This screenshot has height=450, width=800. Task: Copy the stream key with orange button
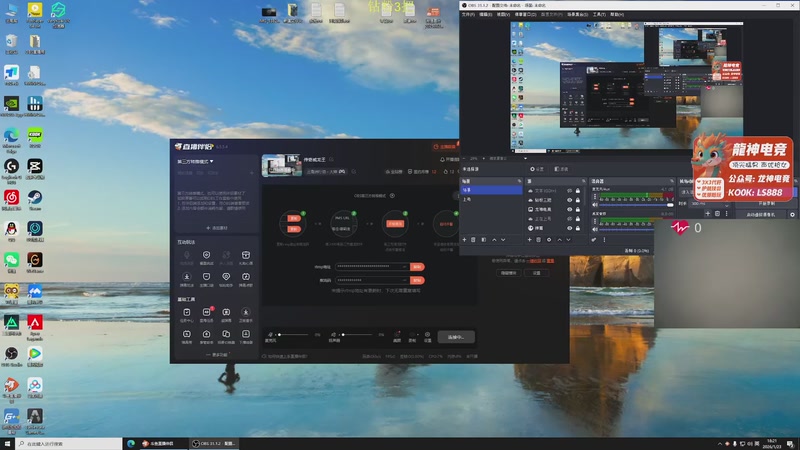coord(417,280)
